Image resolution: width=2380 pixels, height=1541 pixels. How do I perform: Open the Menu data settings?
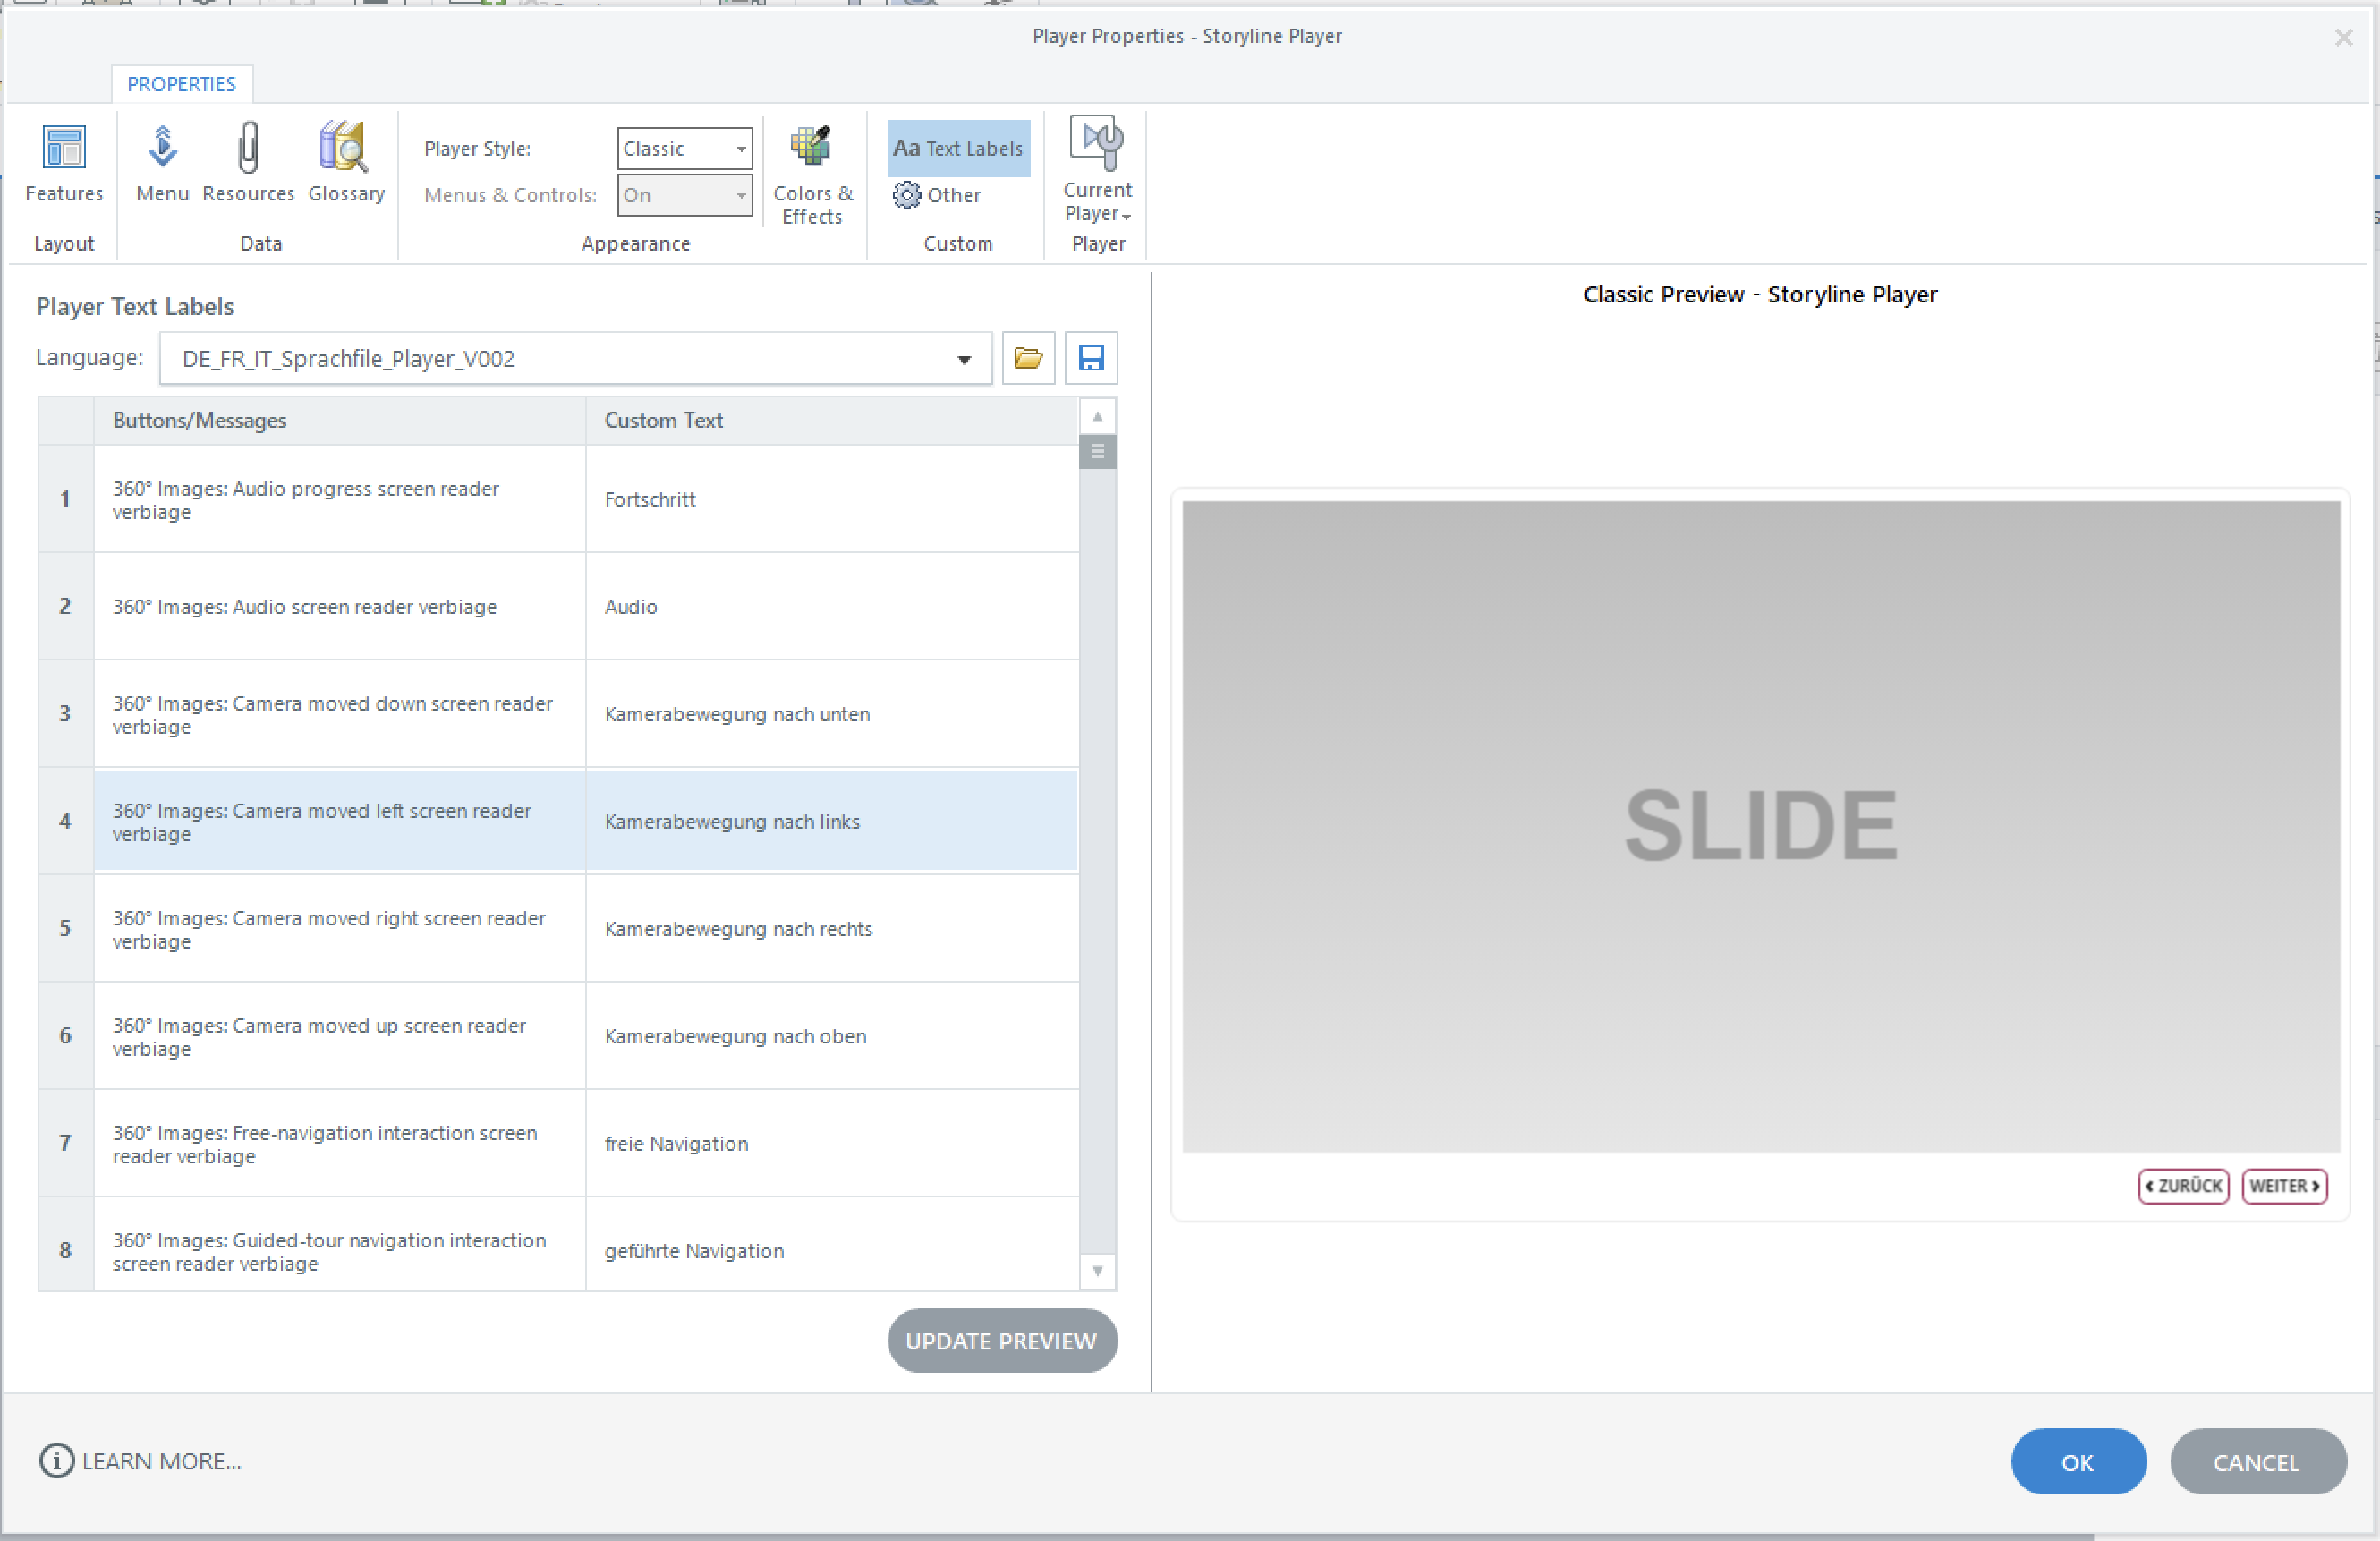tap(162, 163)
